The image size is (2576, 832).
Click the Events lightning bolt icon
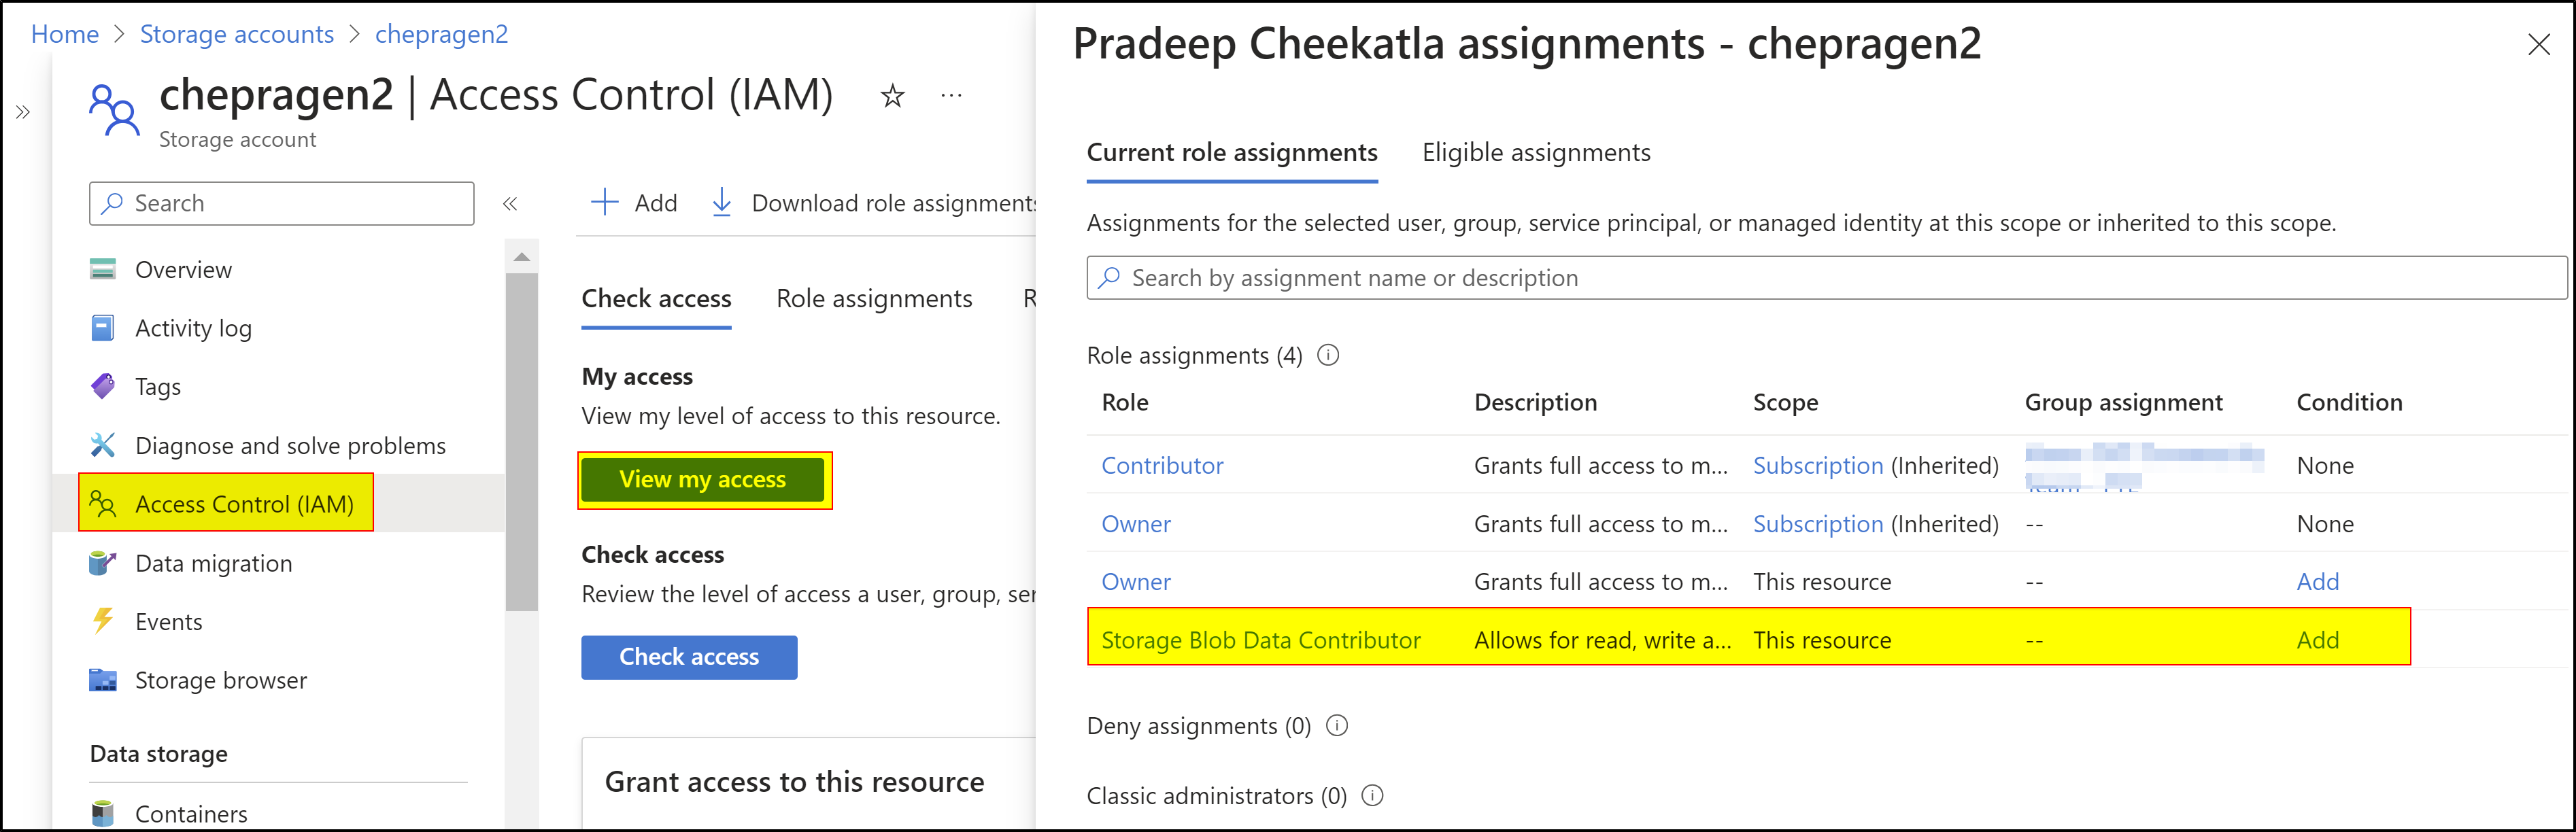pos(103,621)
